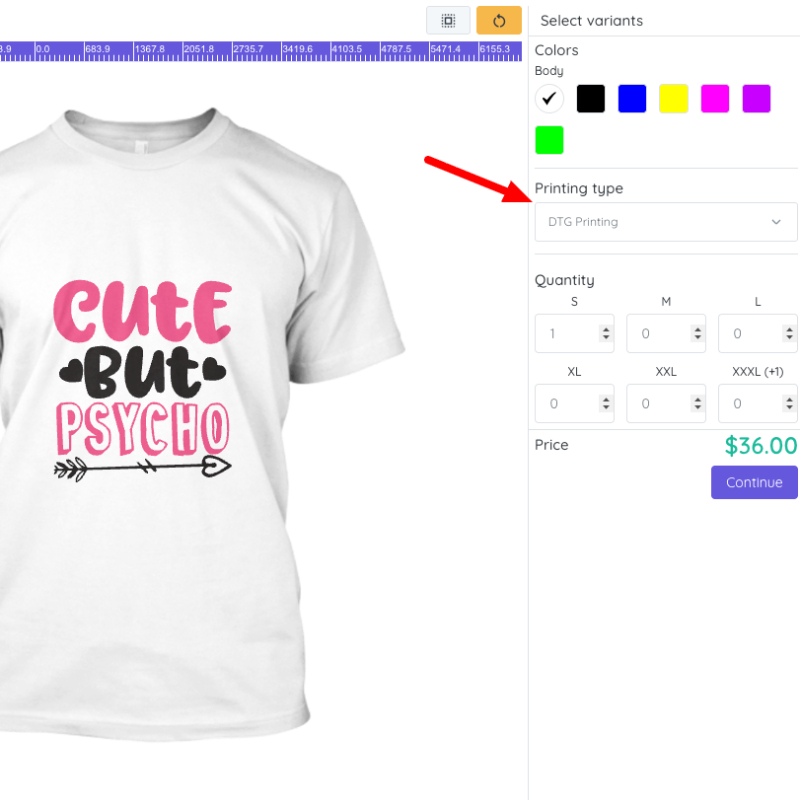Select the white body color with checkmark
The image size is (800, 800).
549,98
